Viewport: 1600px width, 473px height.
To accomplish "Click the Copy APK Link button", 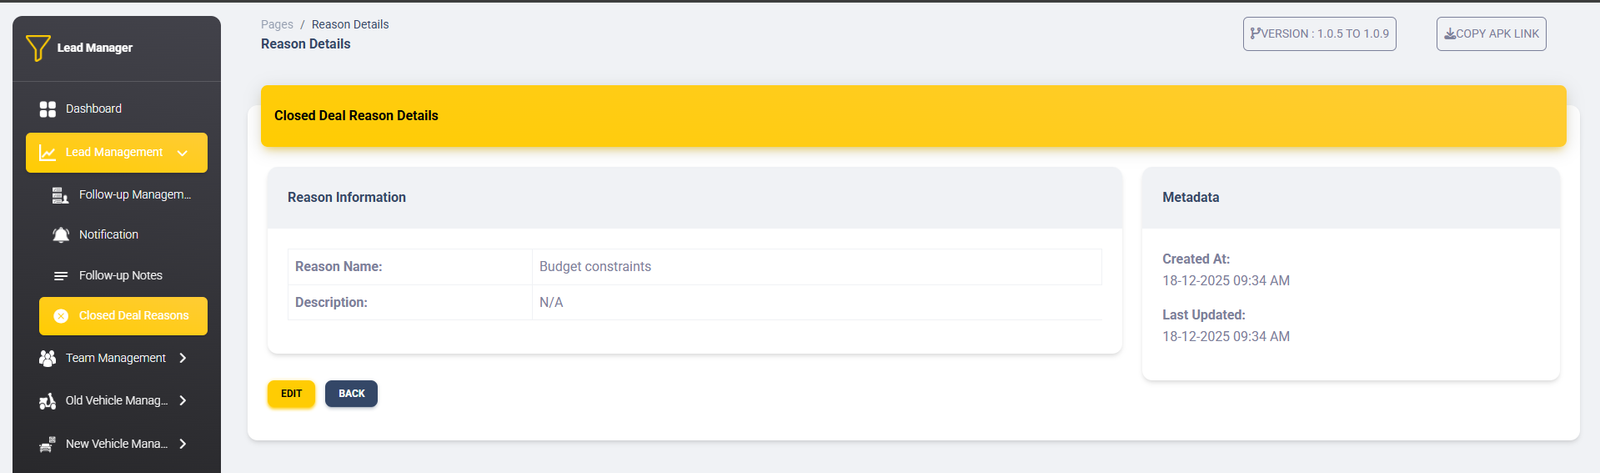I will (x=1491, y=34).
